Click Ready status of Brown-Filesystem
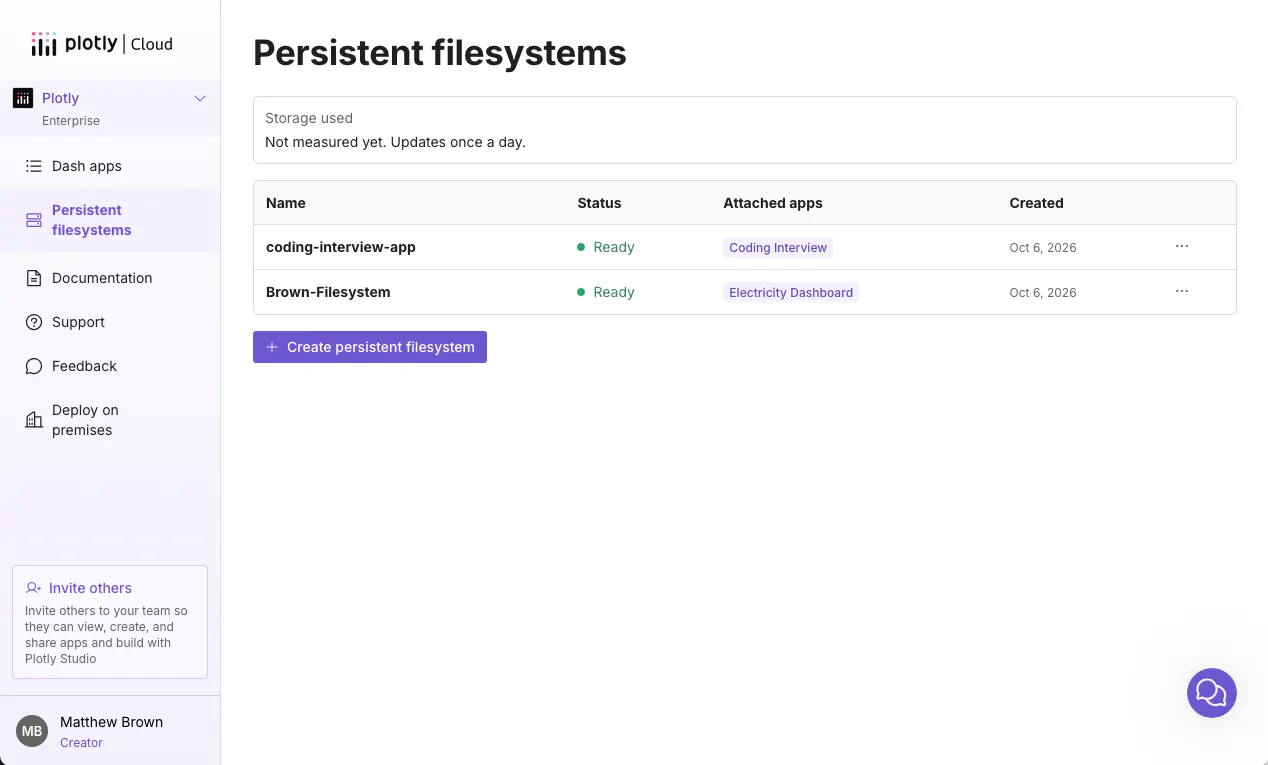This screenshot has height=765, width=1268. point(614,292)
